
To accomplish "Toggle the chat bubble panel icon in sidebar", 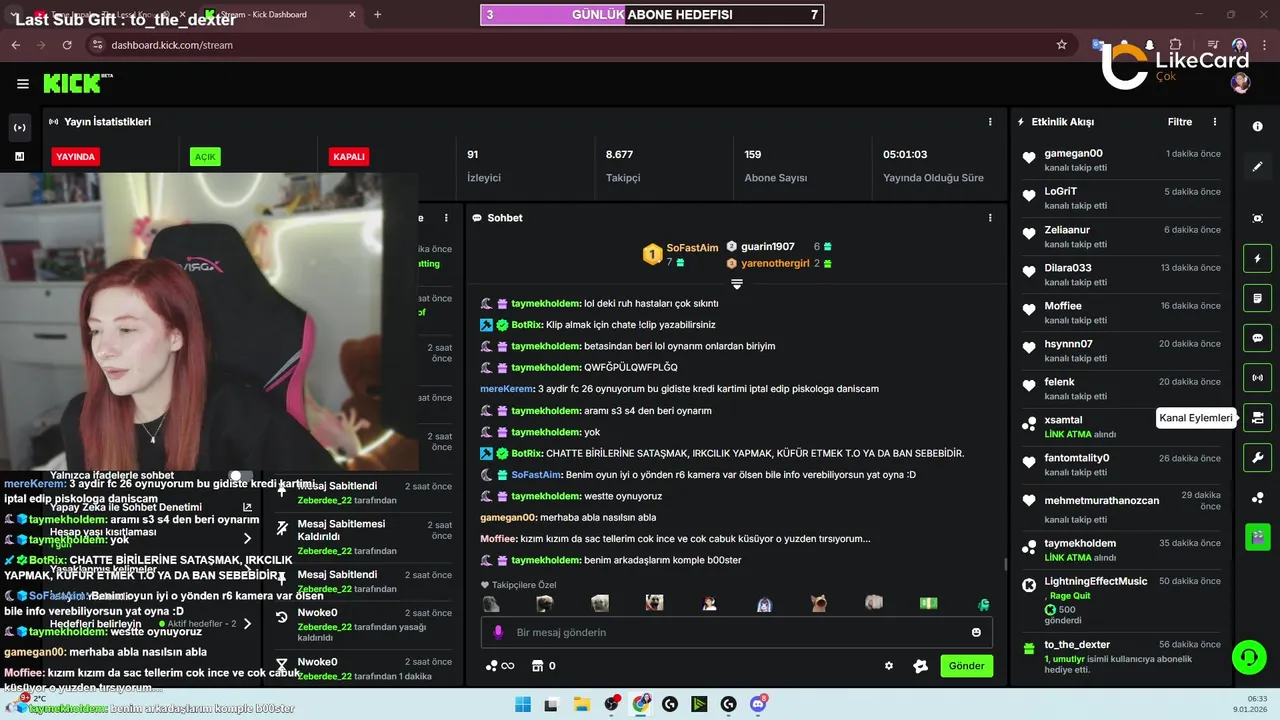I will coord(1258,338).
